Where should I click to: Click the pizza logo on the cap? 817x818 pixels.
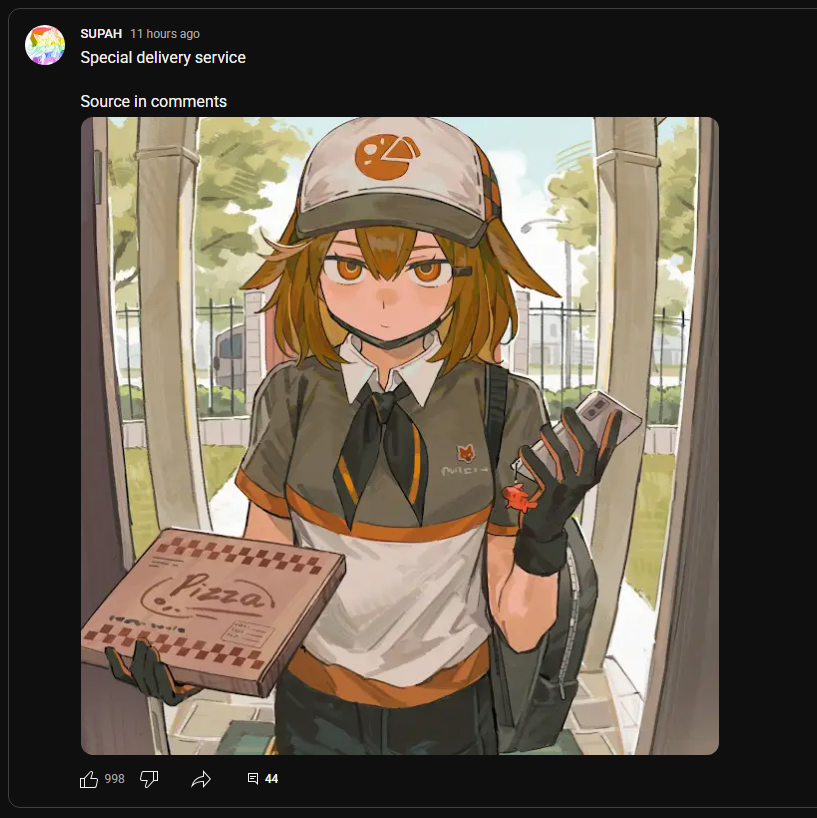pyautogui.click(x=387, y=157)
